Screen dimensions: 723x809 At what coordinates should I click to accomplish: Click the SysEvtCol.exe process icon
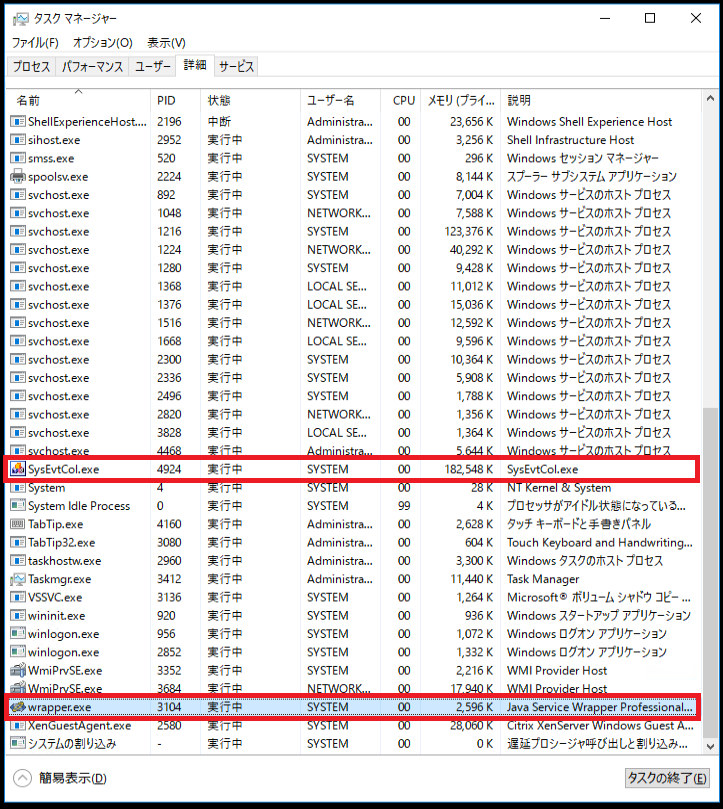coord(18,469)
